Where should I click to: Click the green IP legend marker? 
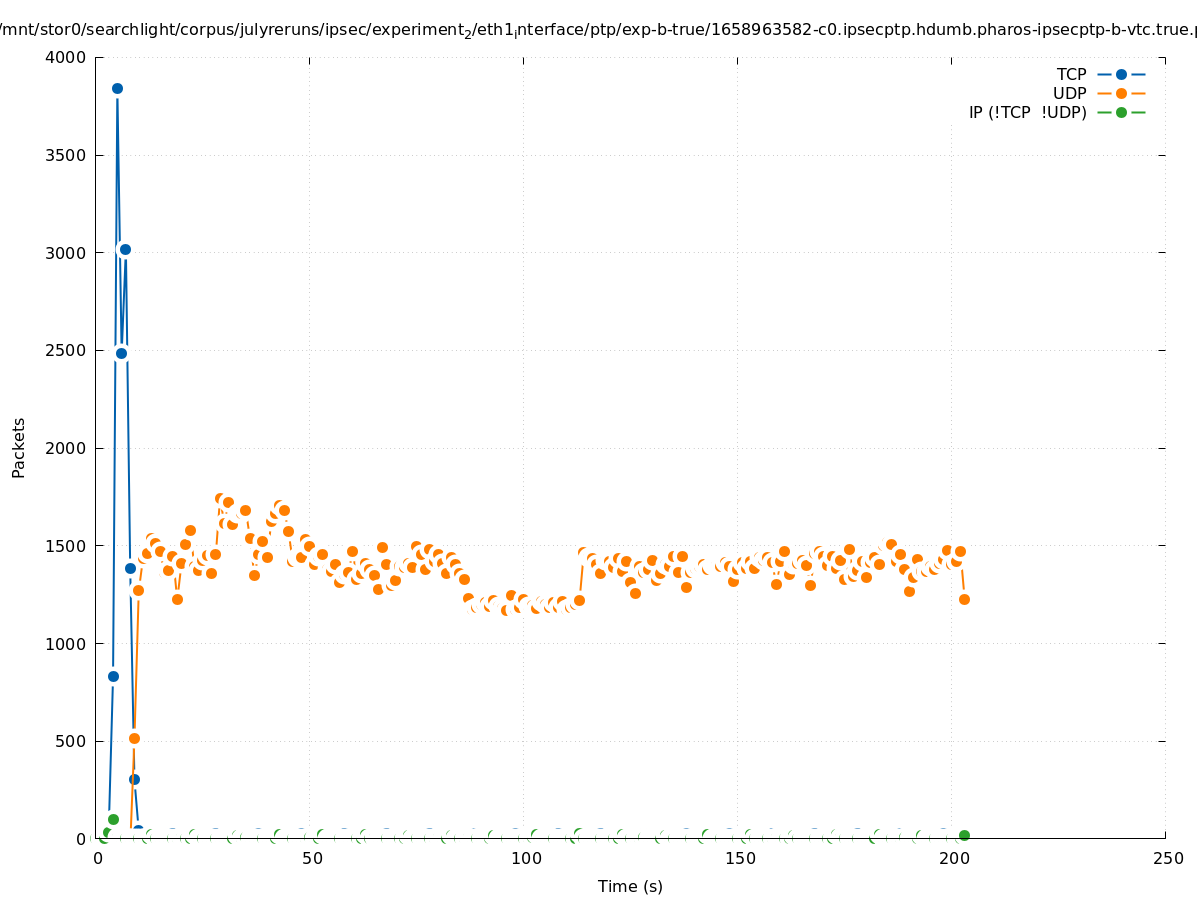click(1121, 112)
